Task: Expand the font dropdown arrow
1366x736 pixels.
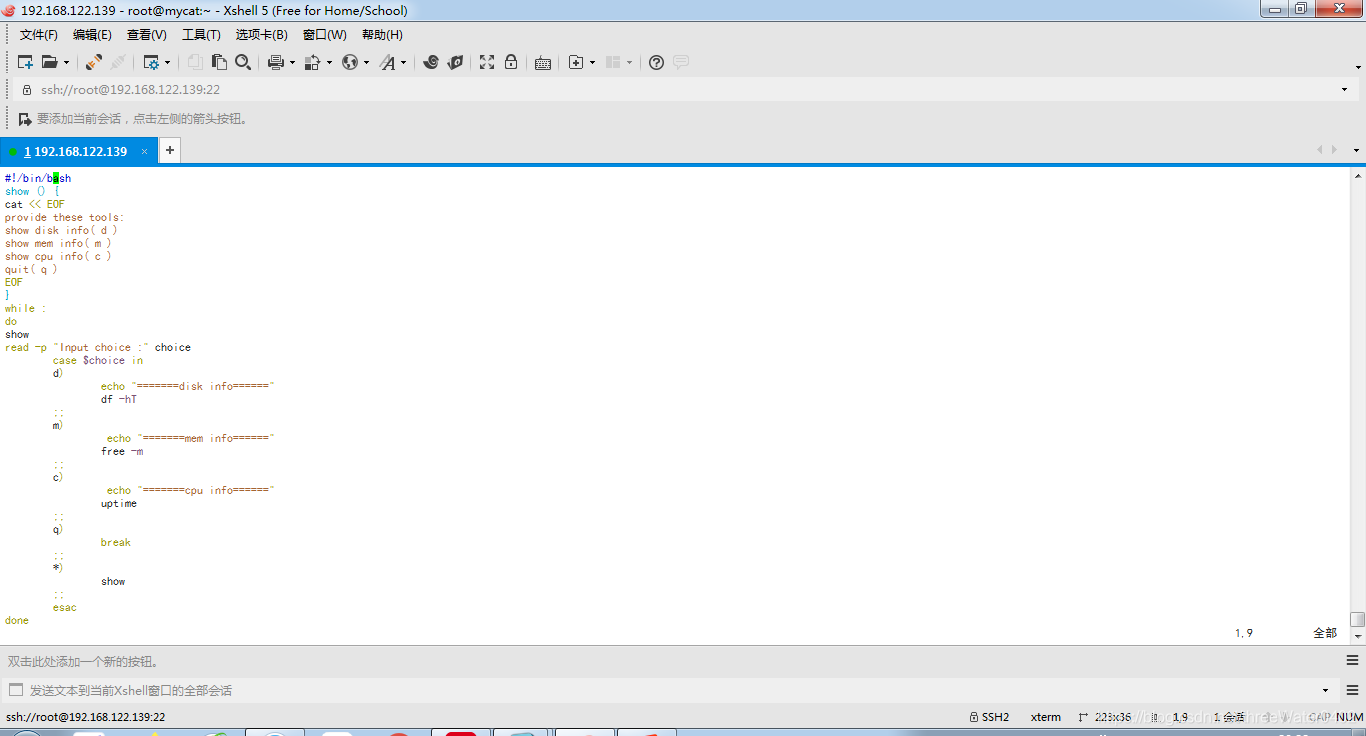Action: pyautogui.click(x=403, y=62)
